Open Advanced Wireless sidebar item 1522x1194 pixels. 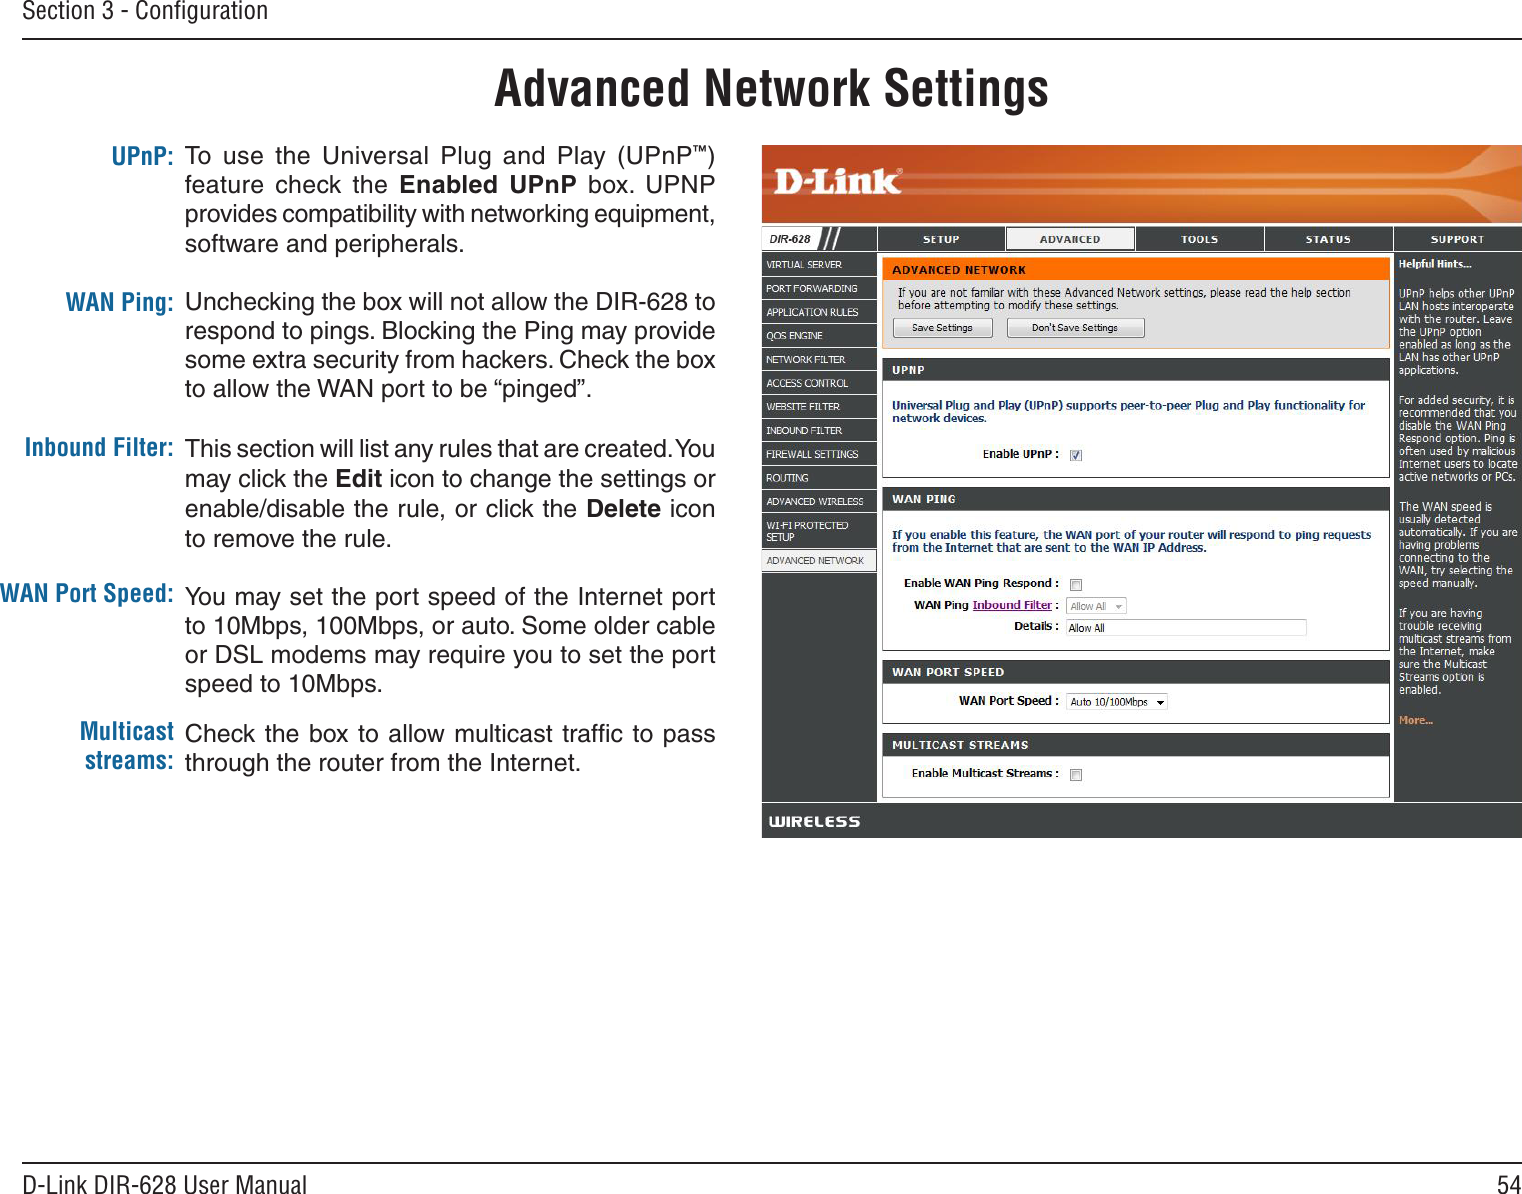click(819, 502)
